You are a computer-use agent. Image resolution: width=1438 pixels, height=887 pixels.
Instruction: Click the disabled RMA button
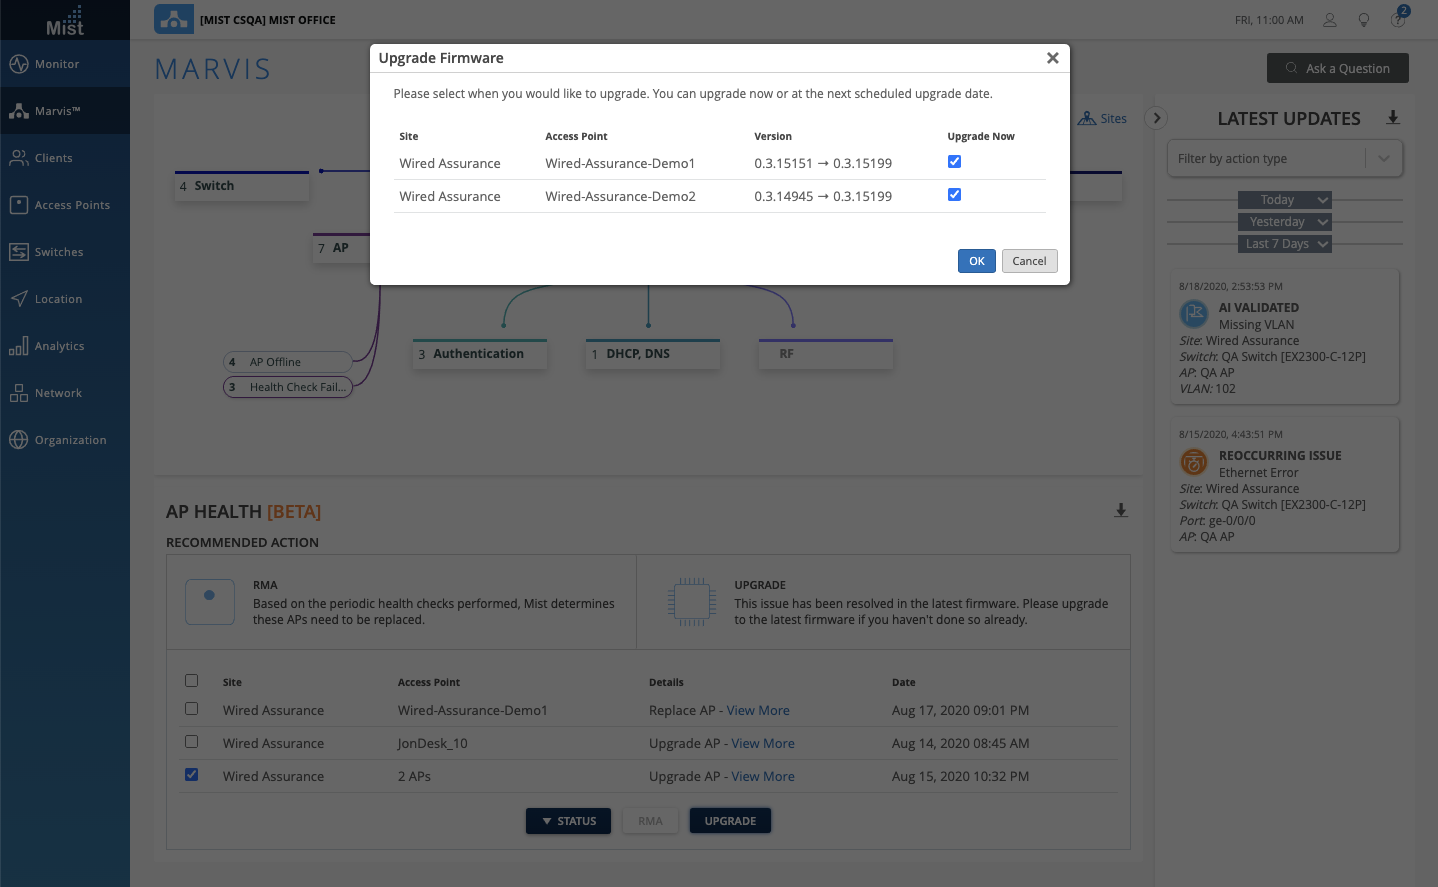[x=650, y=821]
